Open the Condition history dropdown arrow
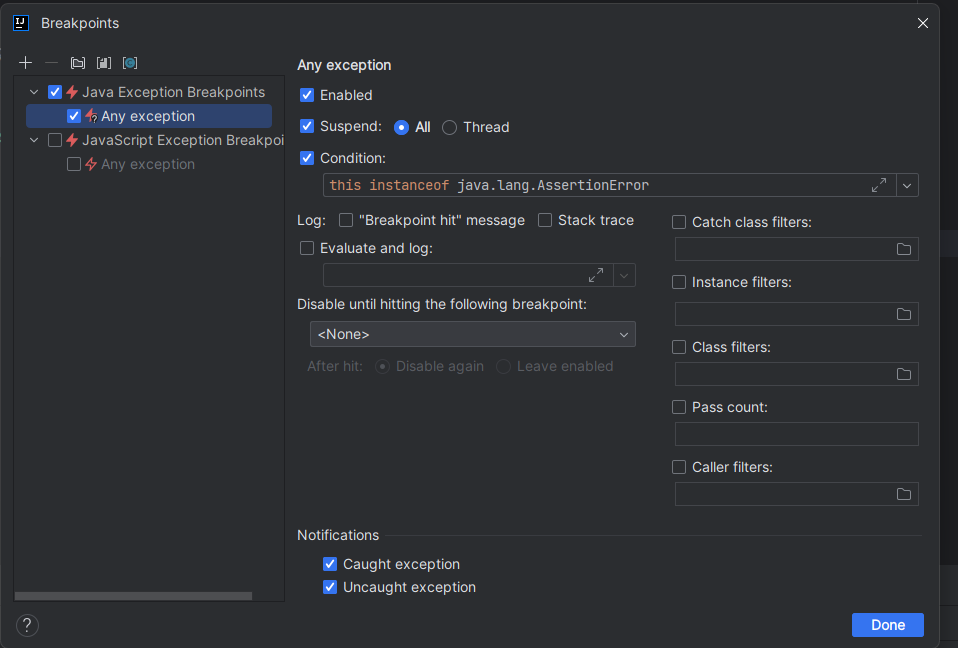This screenshot has height=648, width=958. (x=907, y=185)
